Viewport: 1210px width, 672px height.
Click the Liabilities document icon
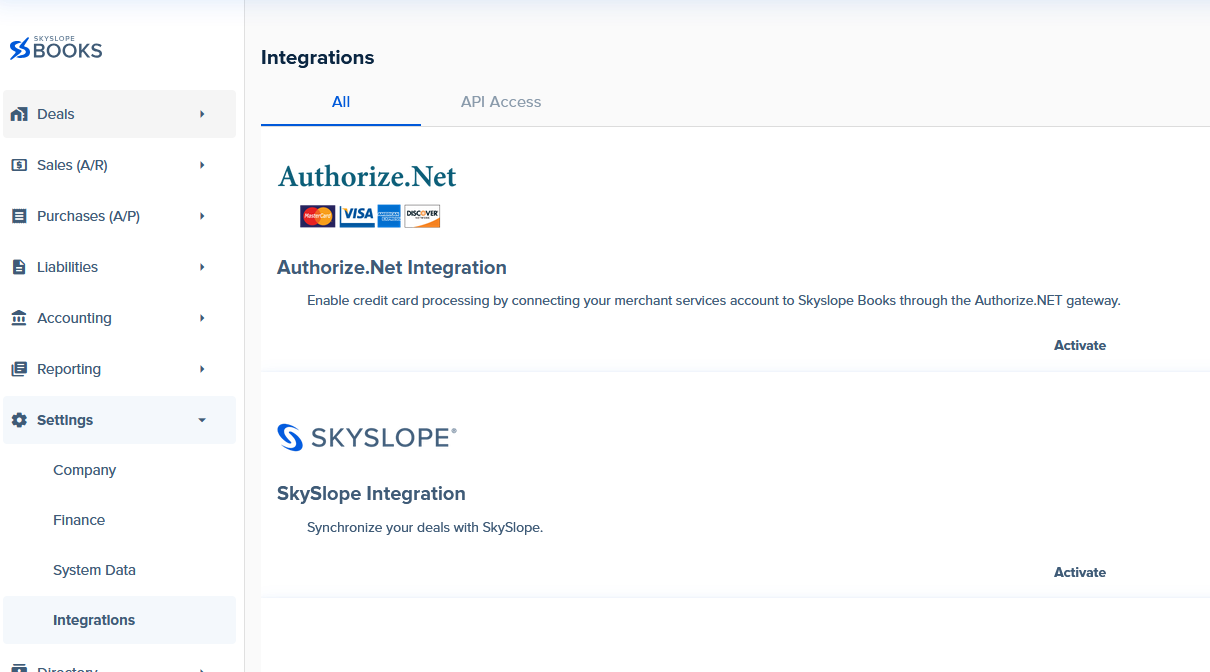click(x=19, y=267)
